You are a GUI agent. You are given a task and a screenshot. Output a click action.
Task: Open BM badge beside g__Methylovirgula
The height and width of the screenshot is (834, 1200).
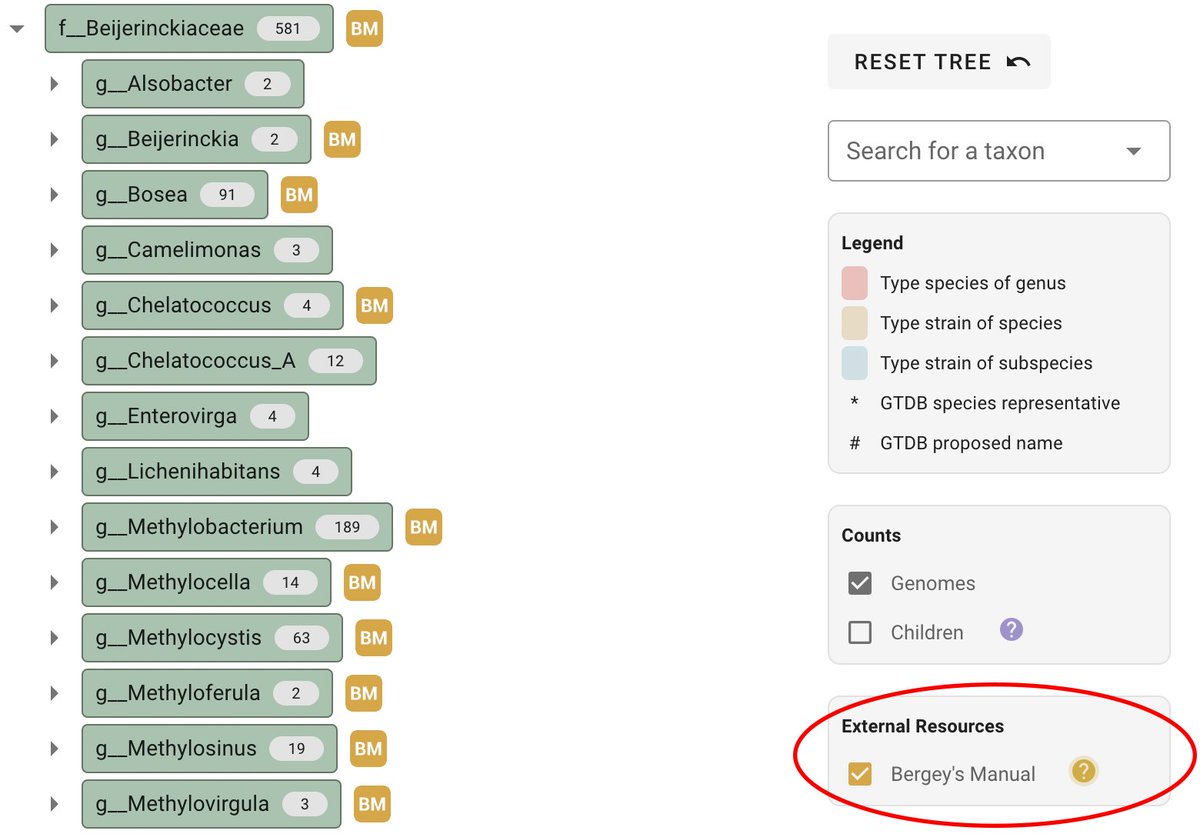[x=372, y=804]
